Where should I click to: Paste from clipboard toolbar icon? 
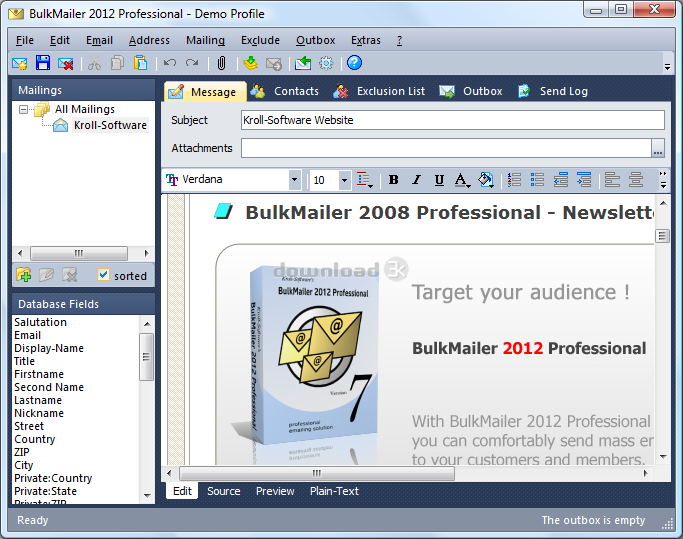tap(140, 64)
